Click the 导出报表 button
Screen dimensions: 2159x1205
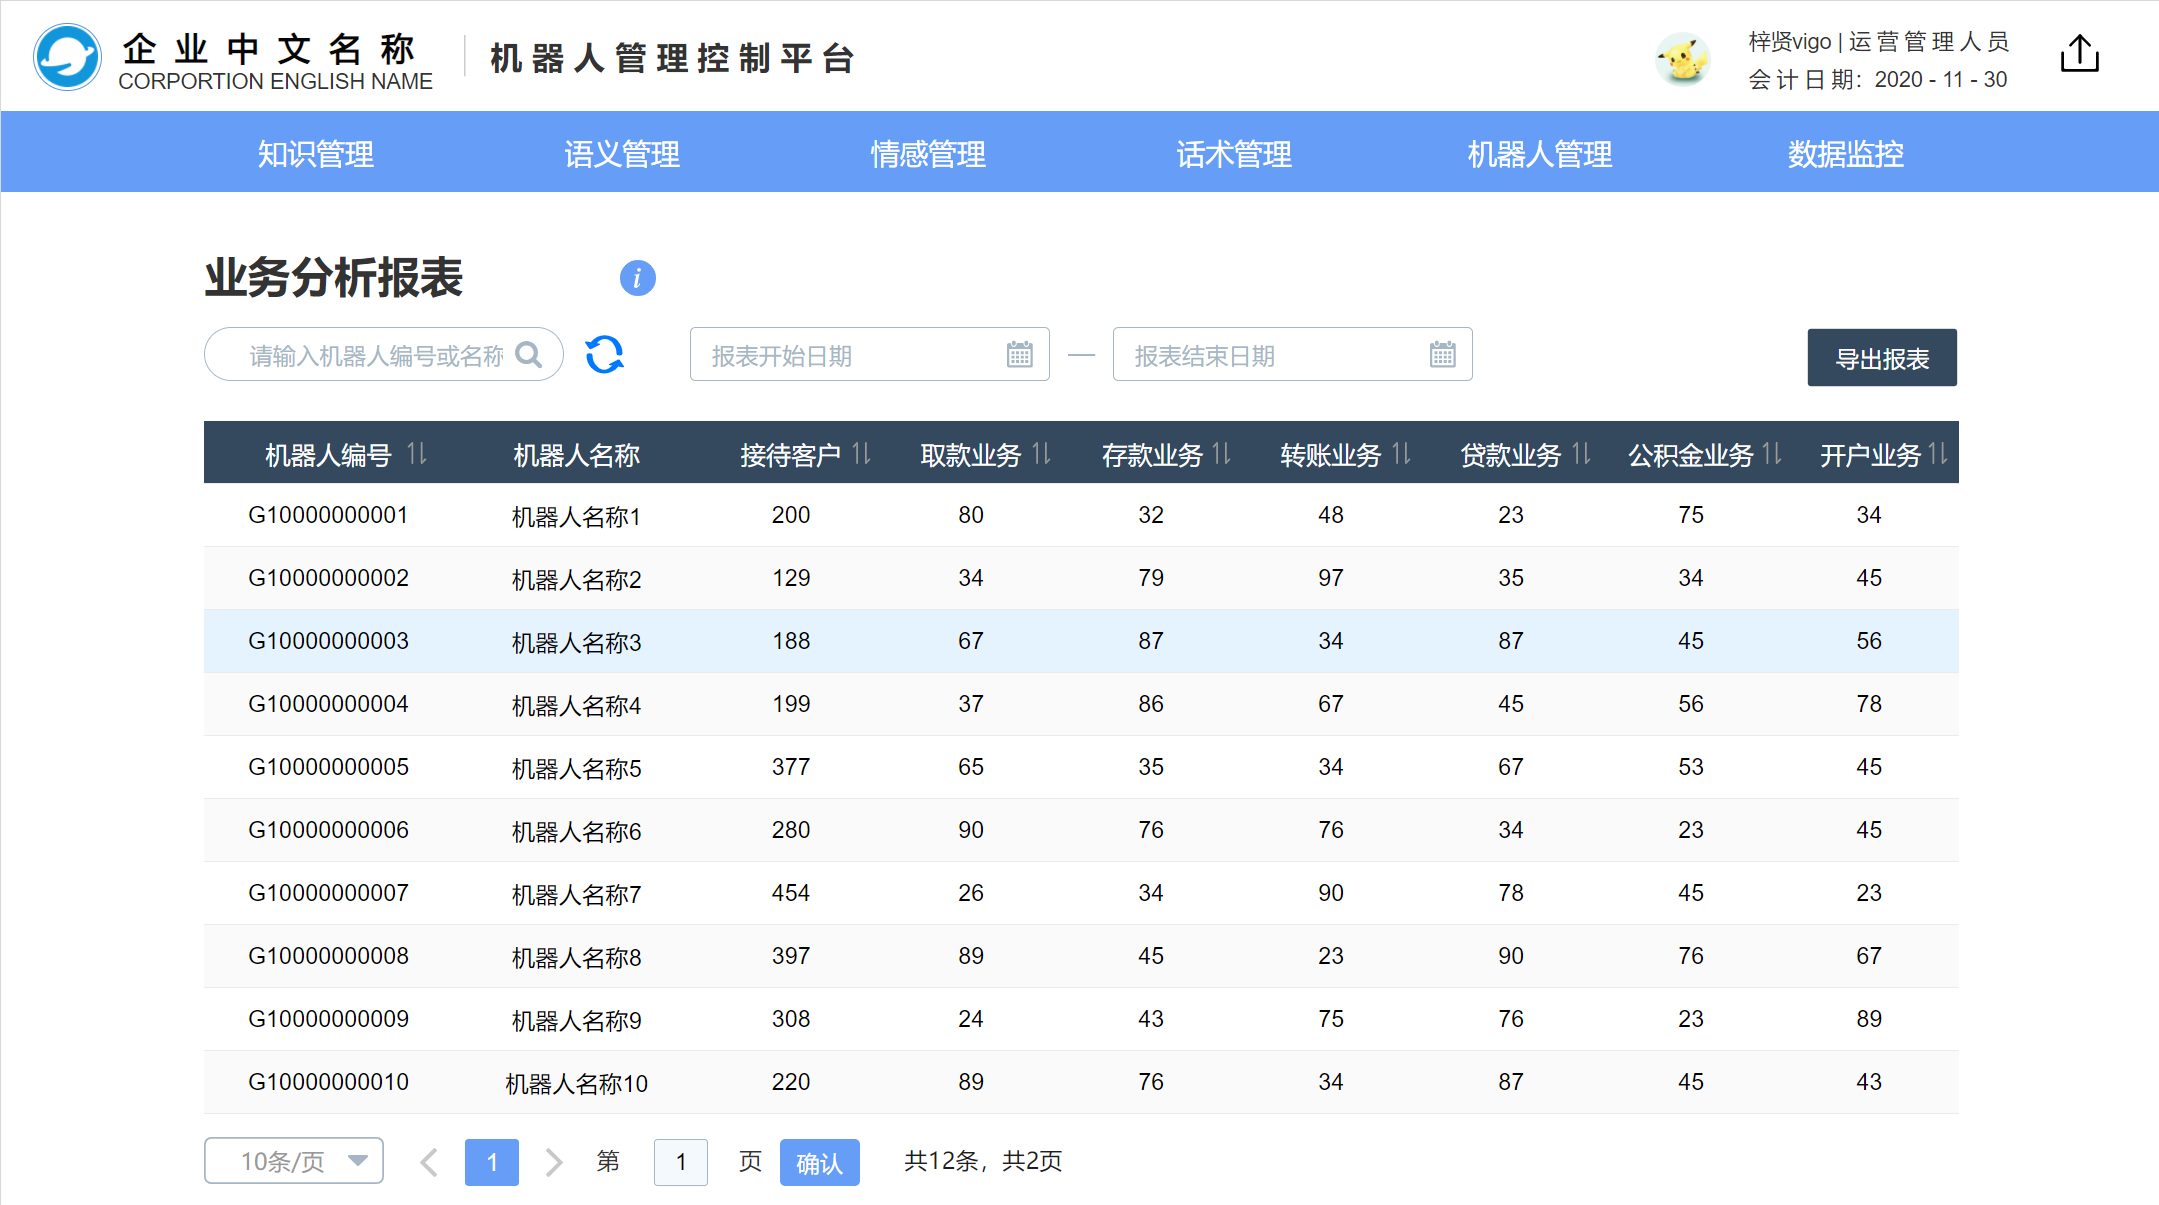coord(1881,358)
